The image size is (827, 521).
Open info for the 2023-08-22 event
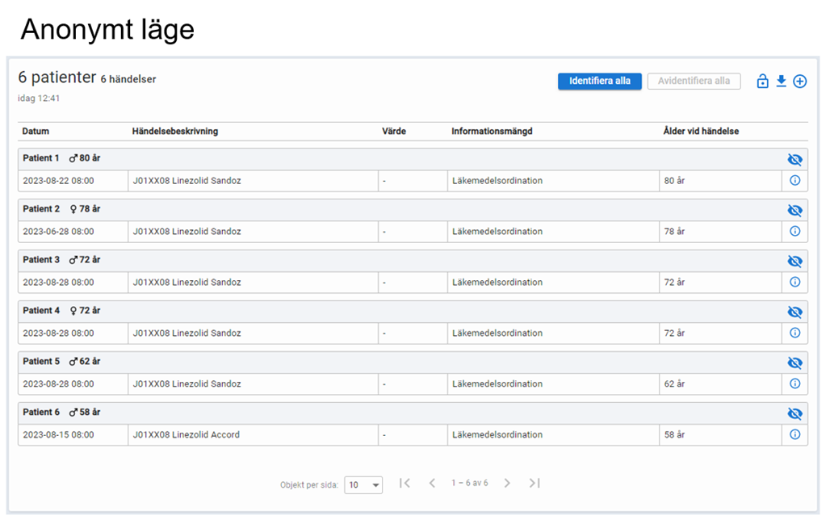point(794,180)
